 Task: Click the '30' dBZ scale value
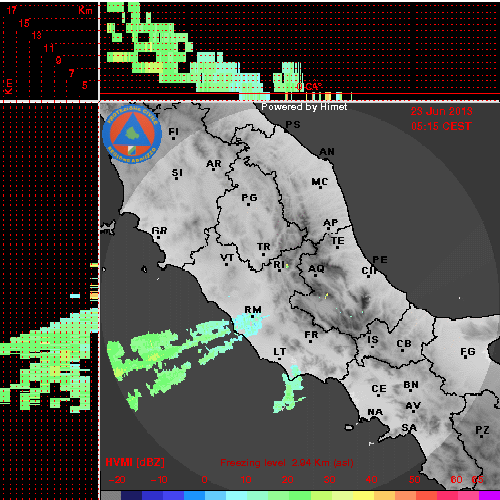click(x=329, y=480)
